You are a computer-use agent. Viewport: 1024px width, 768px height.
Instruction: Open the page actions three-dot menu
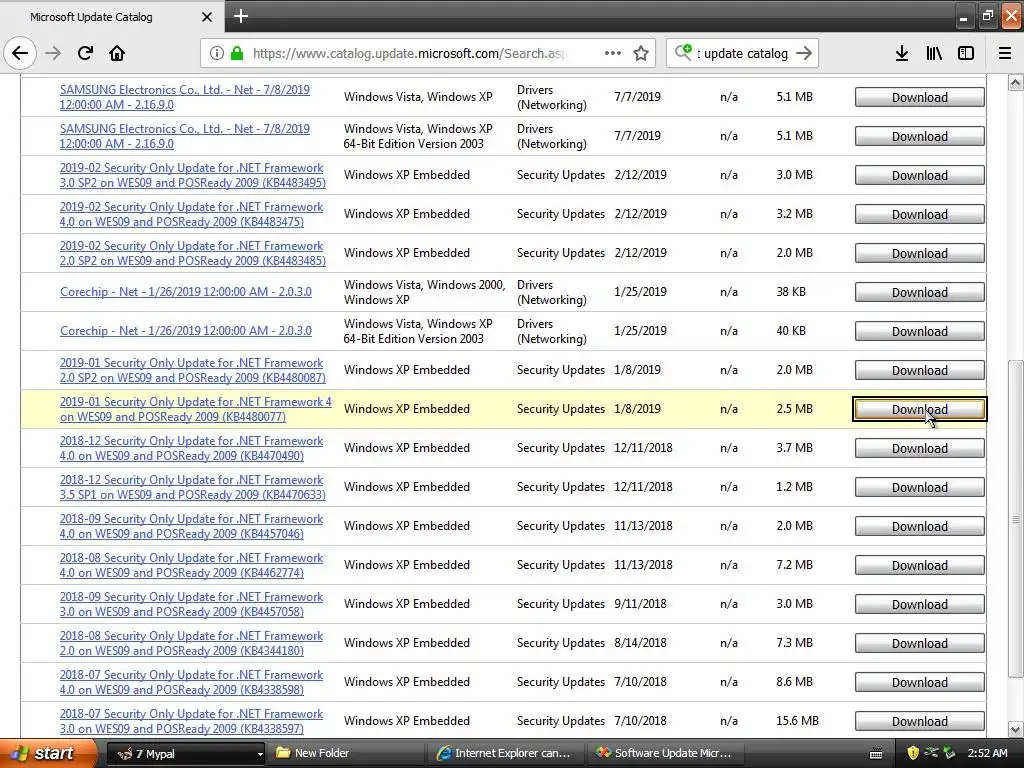[x=613, y=53]
